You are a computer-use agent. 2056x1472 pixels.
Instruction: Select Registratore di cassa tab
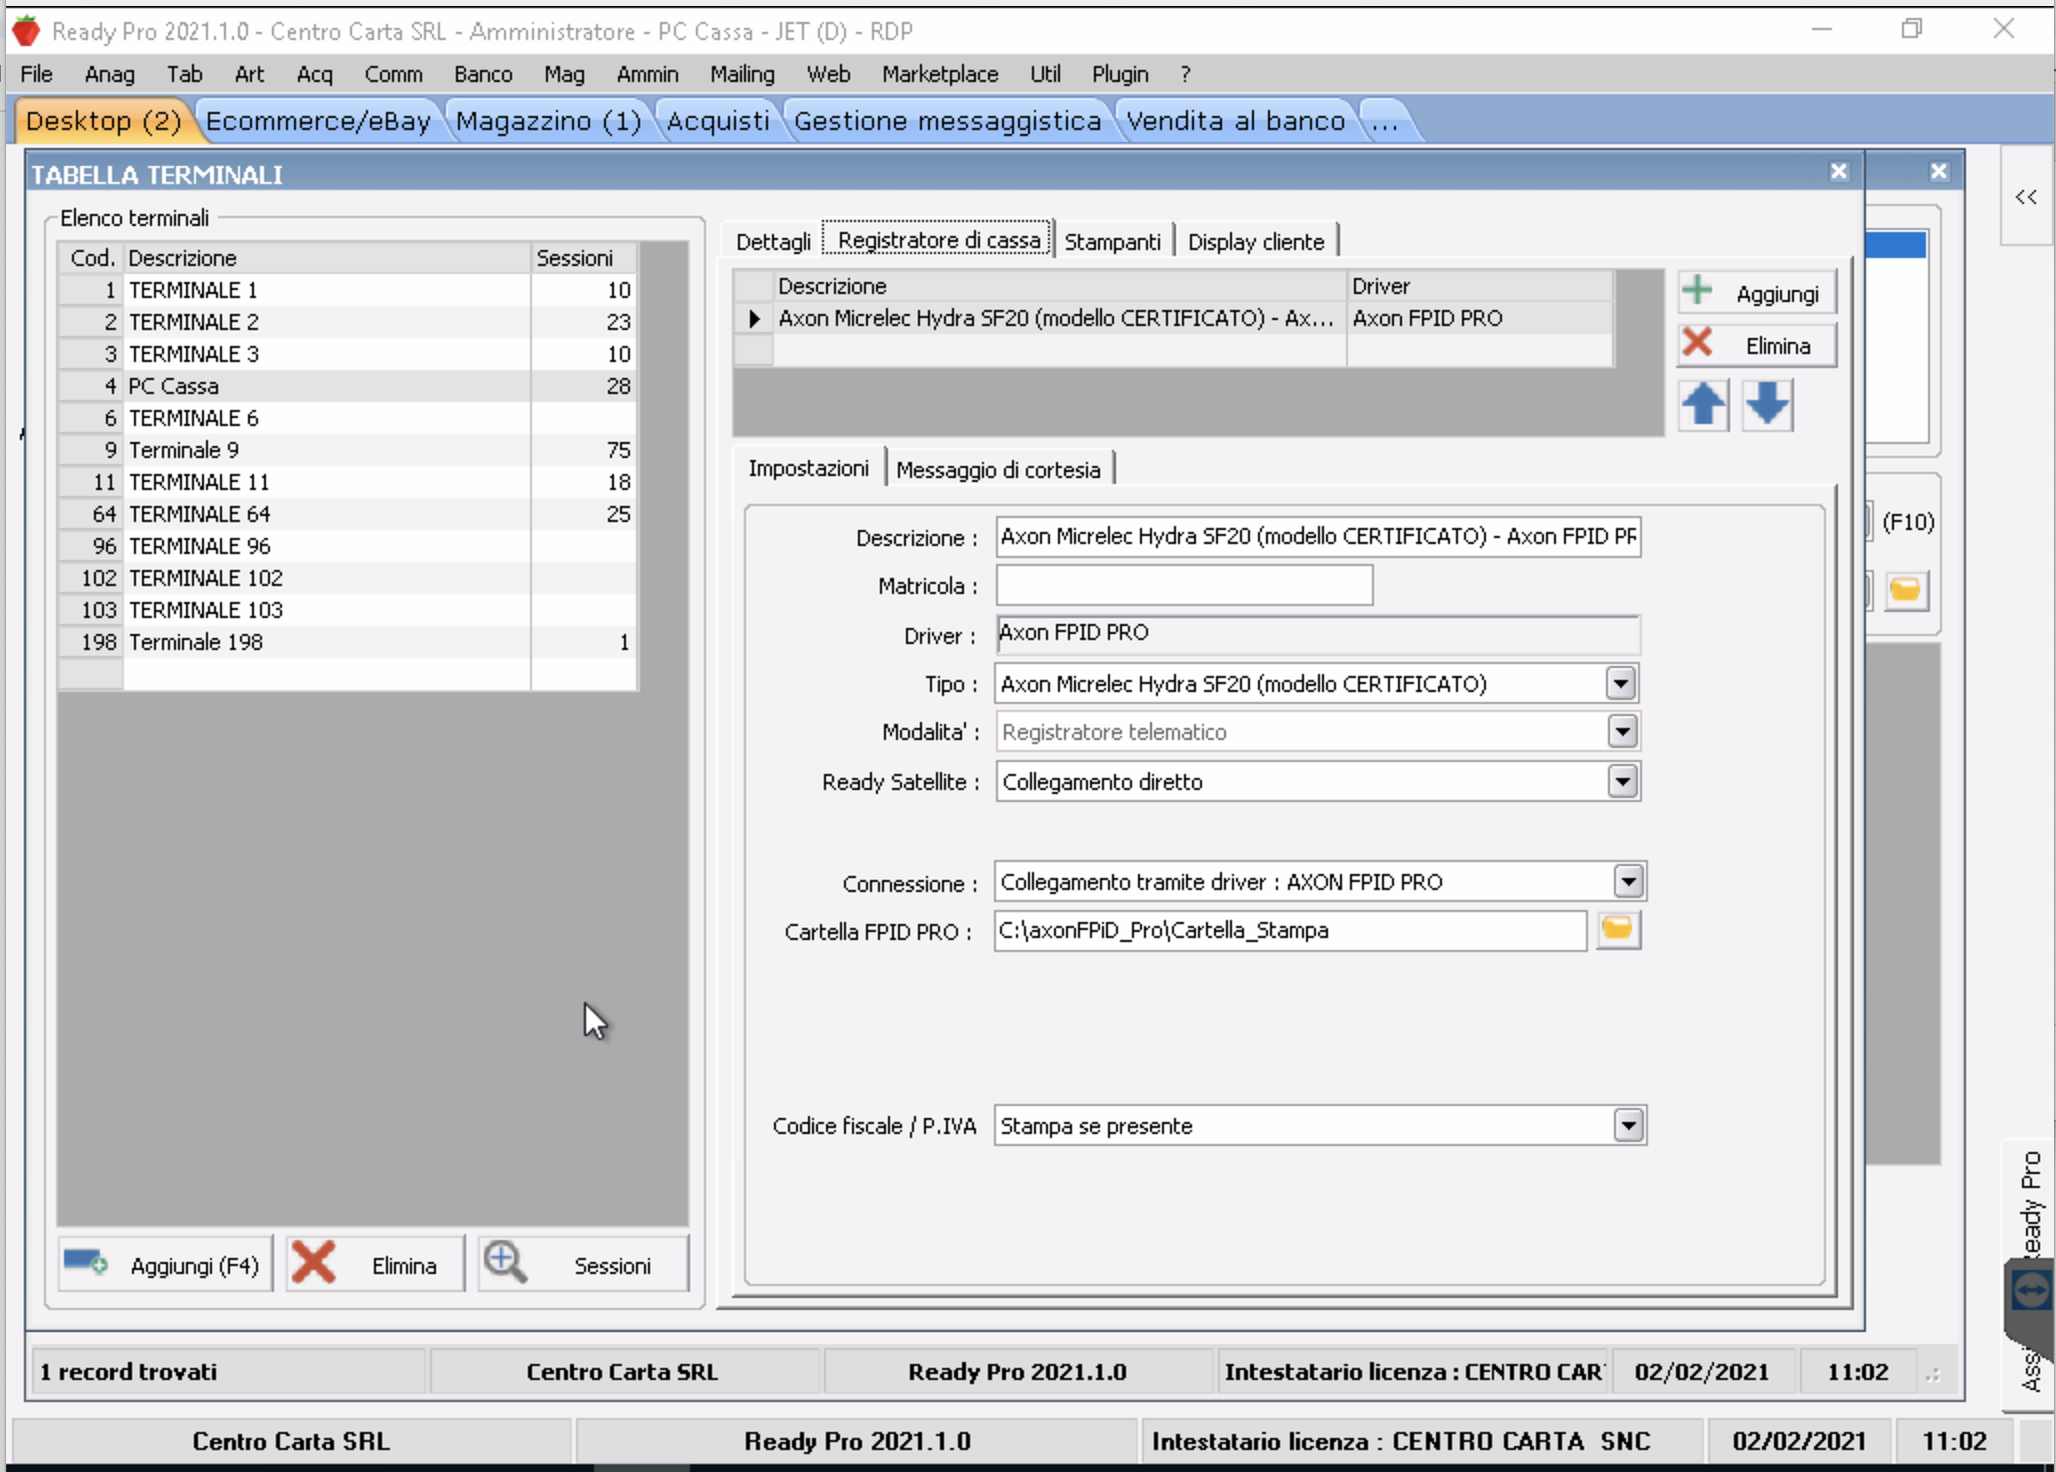point(938,240)
